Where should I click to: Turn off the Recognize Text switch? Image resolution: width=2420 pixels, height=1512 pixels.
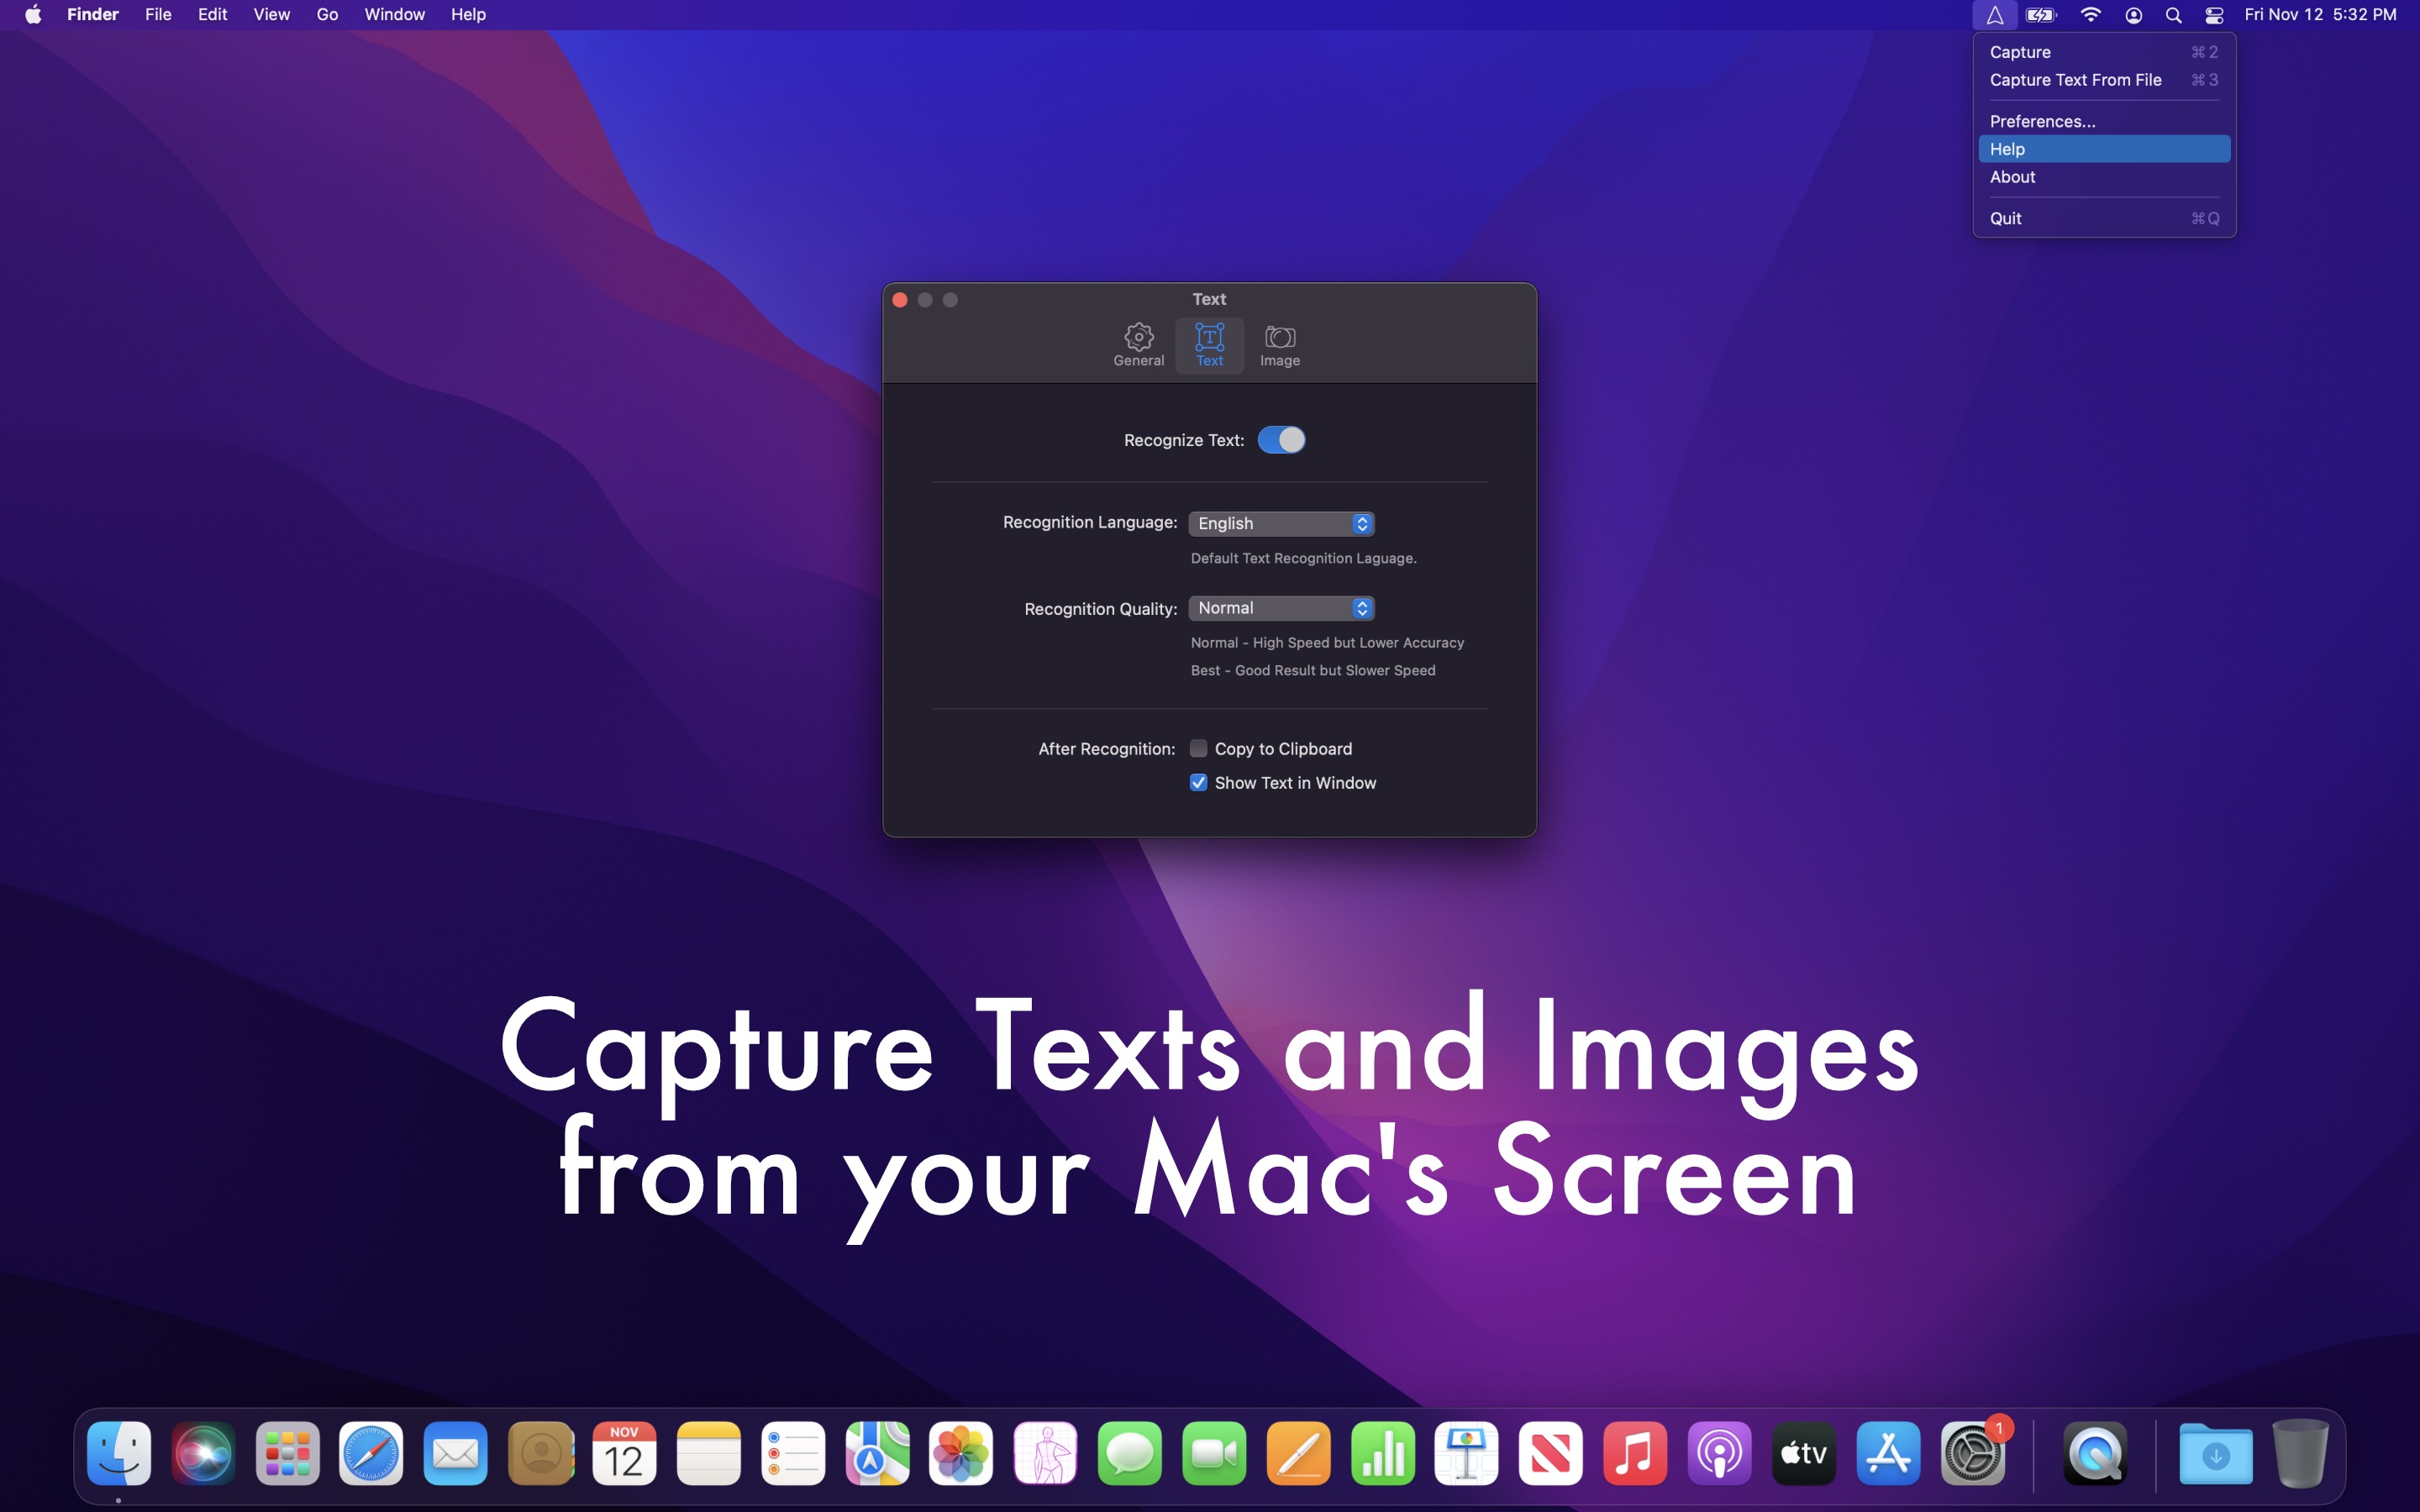coord(1281,440)
